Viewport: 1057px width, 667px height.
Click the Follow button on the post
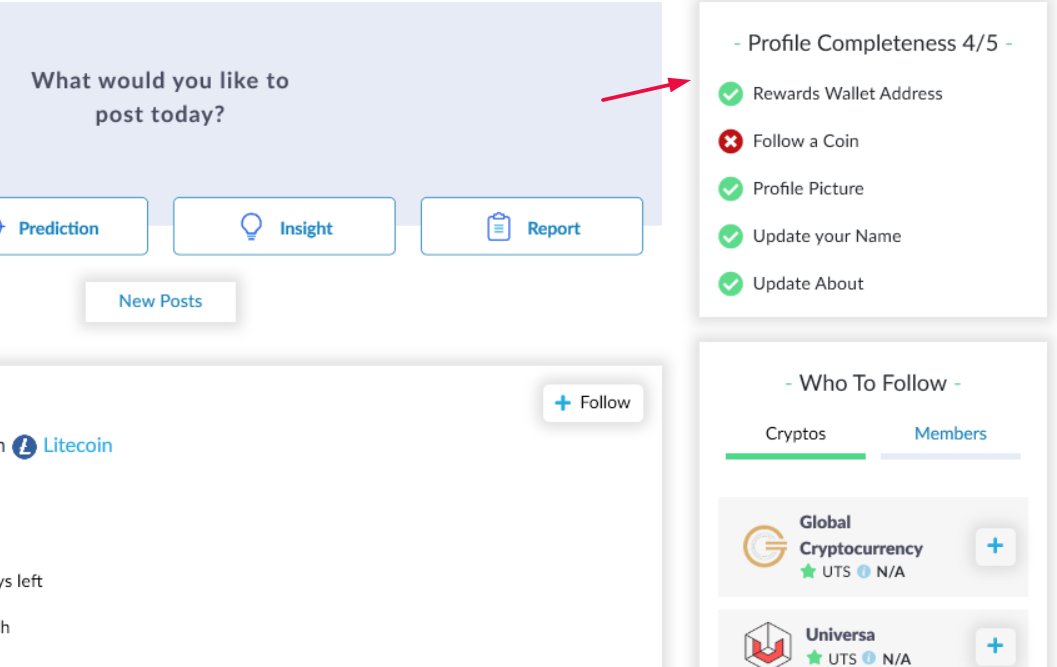[x=593, y=403]
